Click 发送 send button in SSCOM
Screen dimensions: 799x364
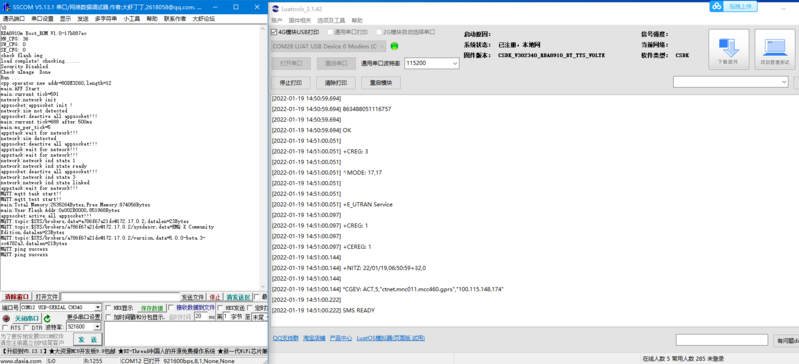point(88,340)
